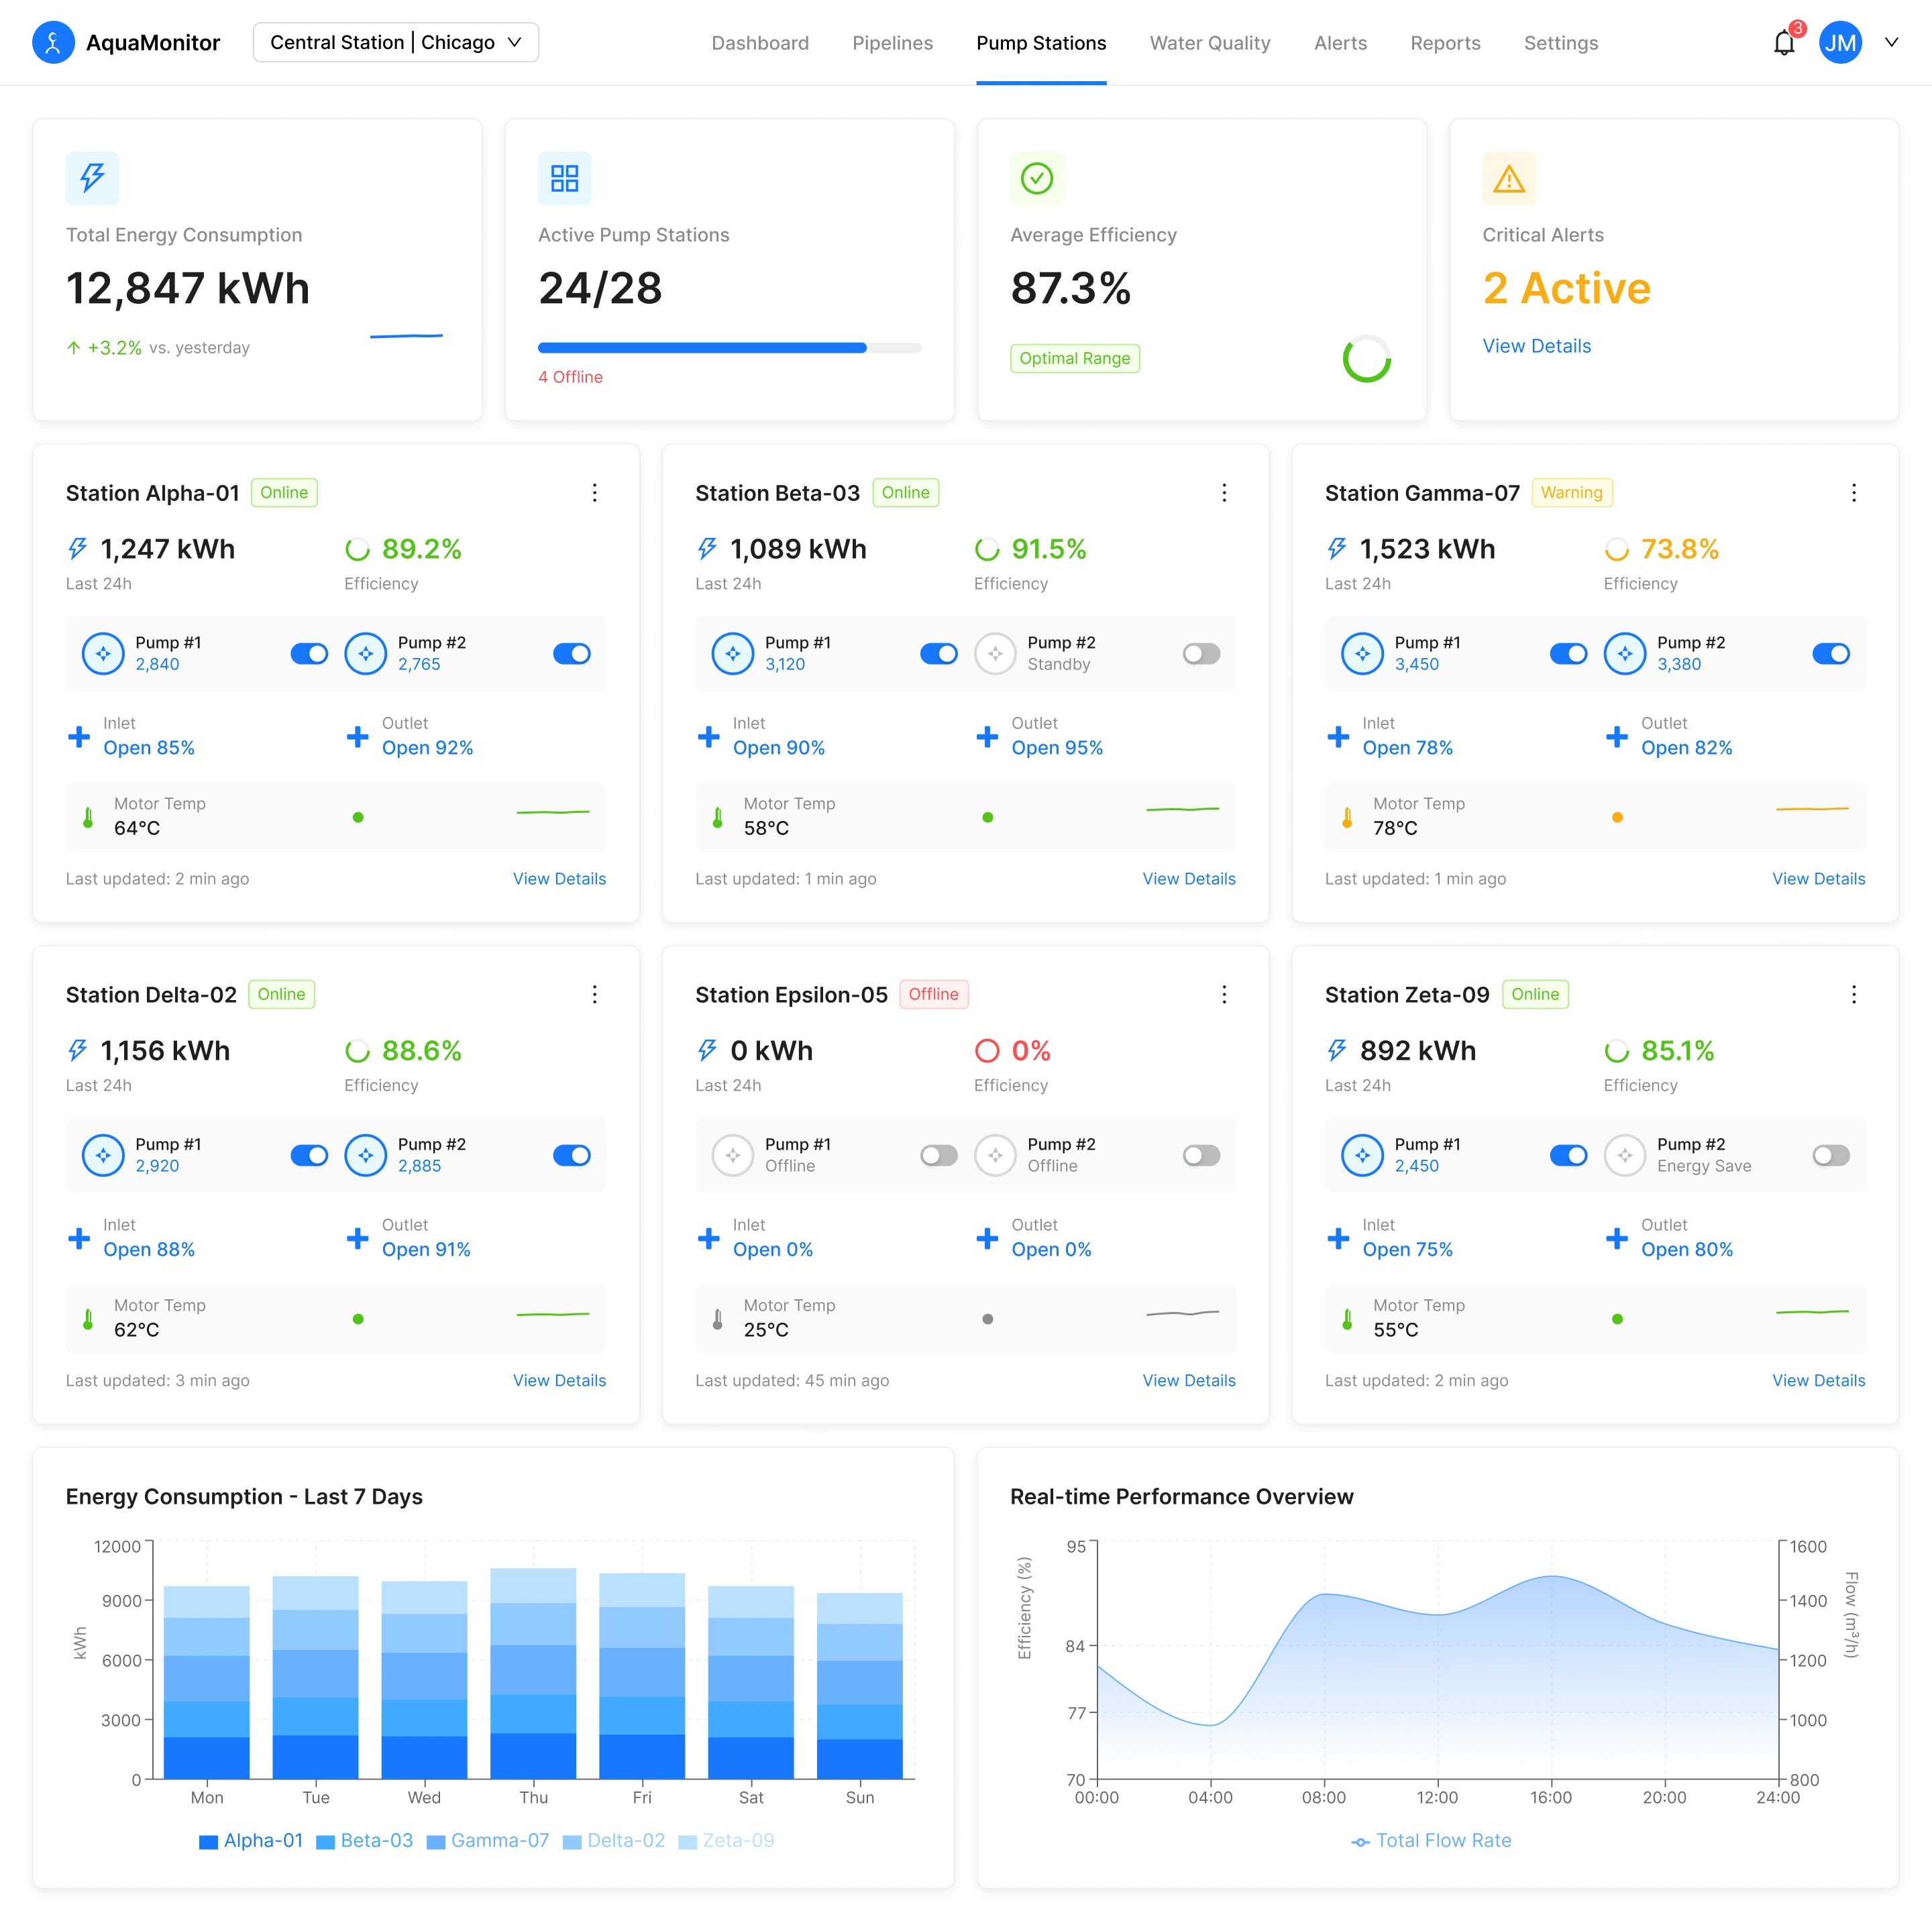This screenshot has height=1921, width=1932.
Task: Go to the Pipelines tab
Action: click(892, 43)
